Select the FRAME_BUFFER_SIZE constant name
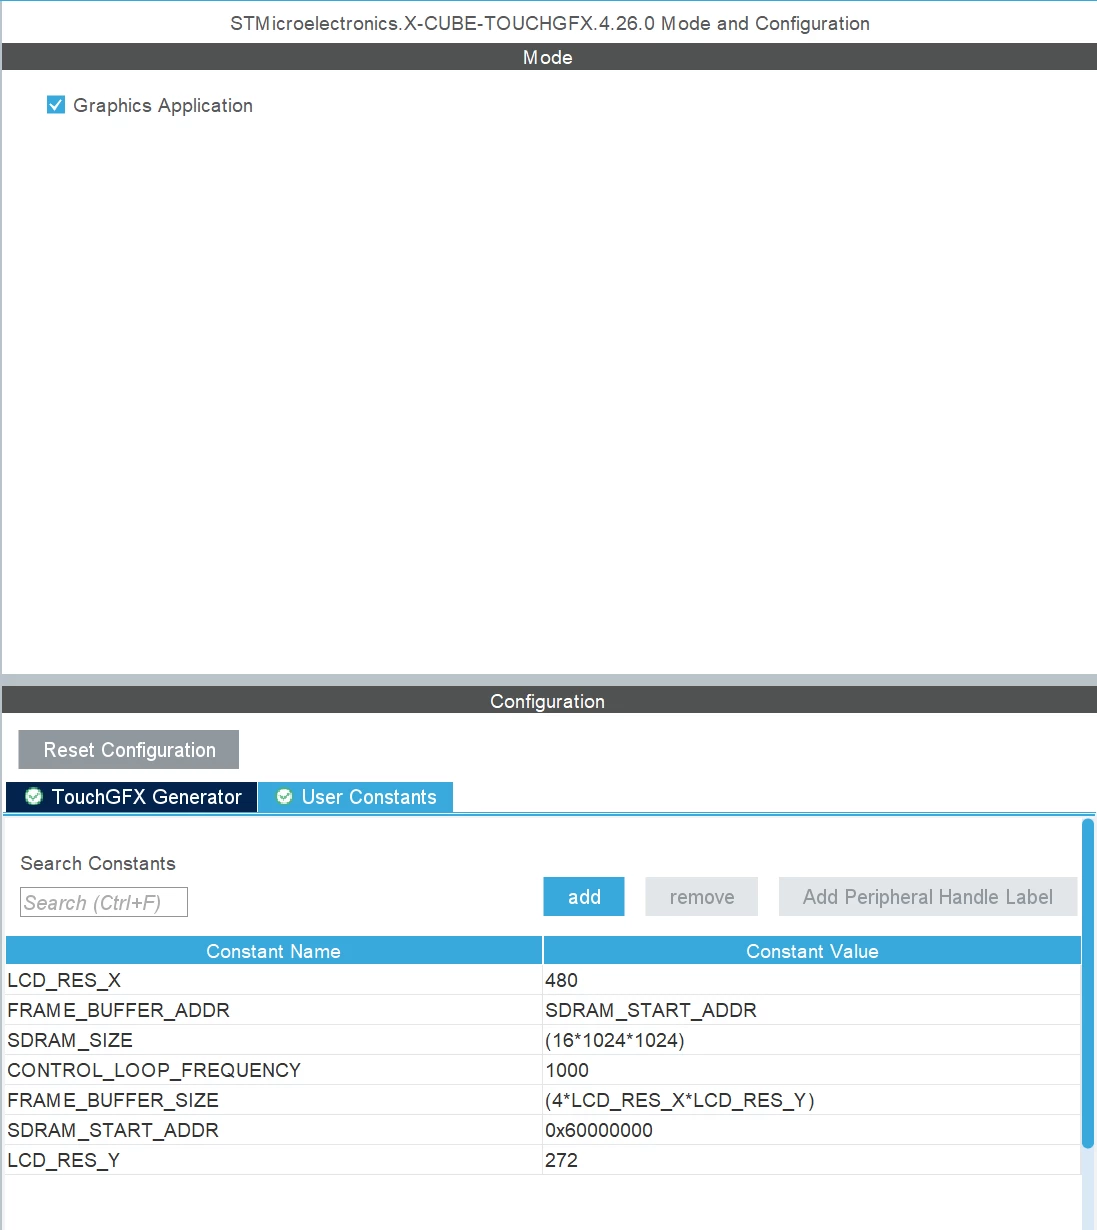 (x=113, y=1100)
